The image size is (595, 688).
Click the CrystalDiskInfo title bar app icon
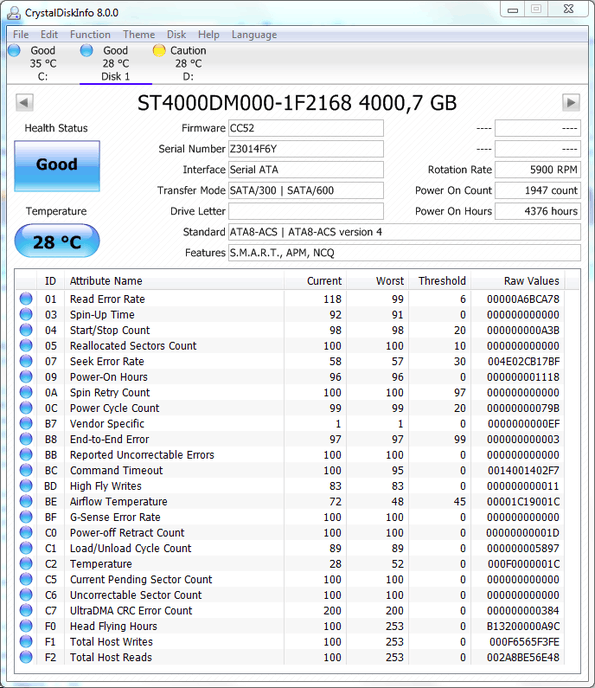pyautogui.click(x=14, y=13)
